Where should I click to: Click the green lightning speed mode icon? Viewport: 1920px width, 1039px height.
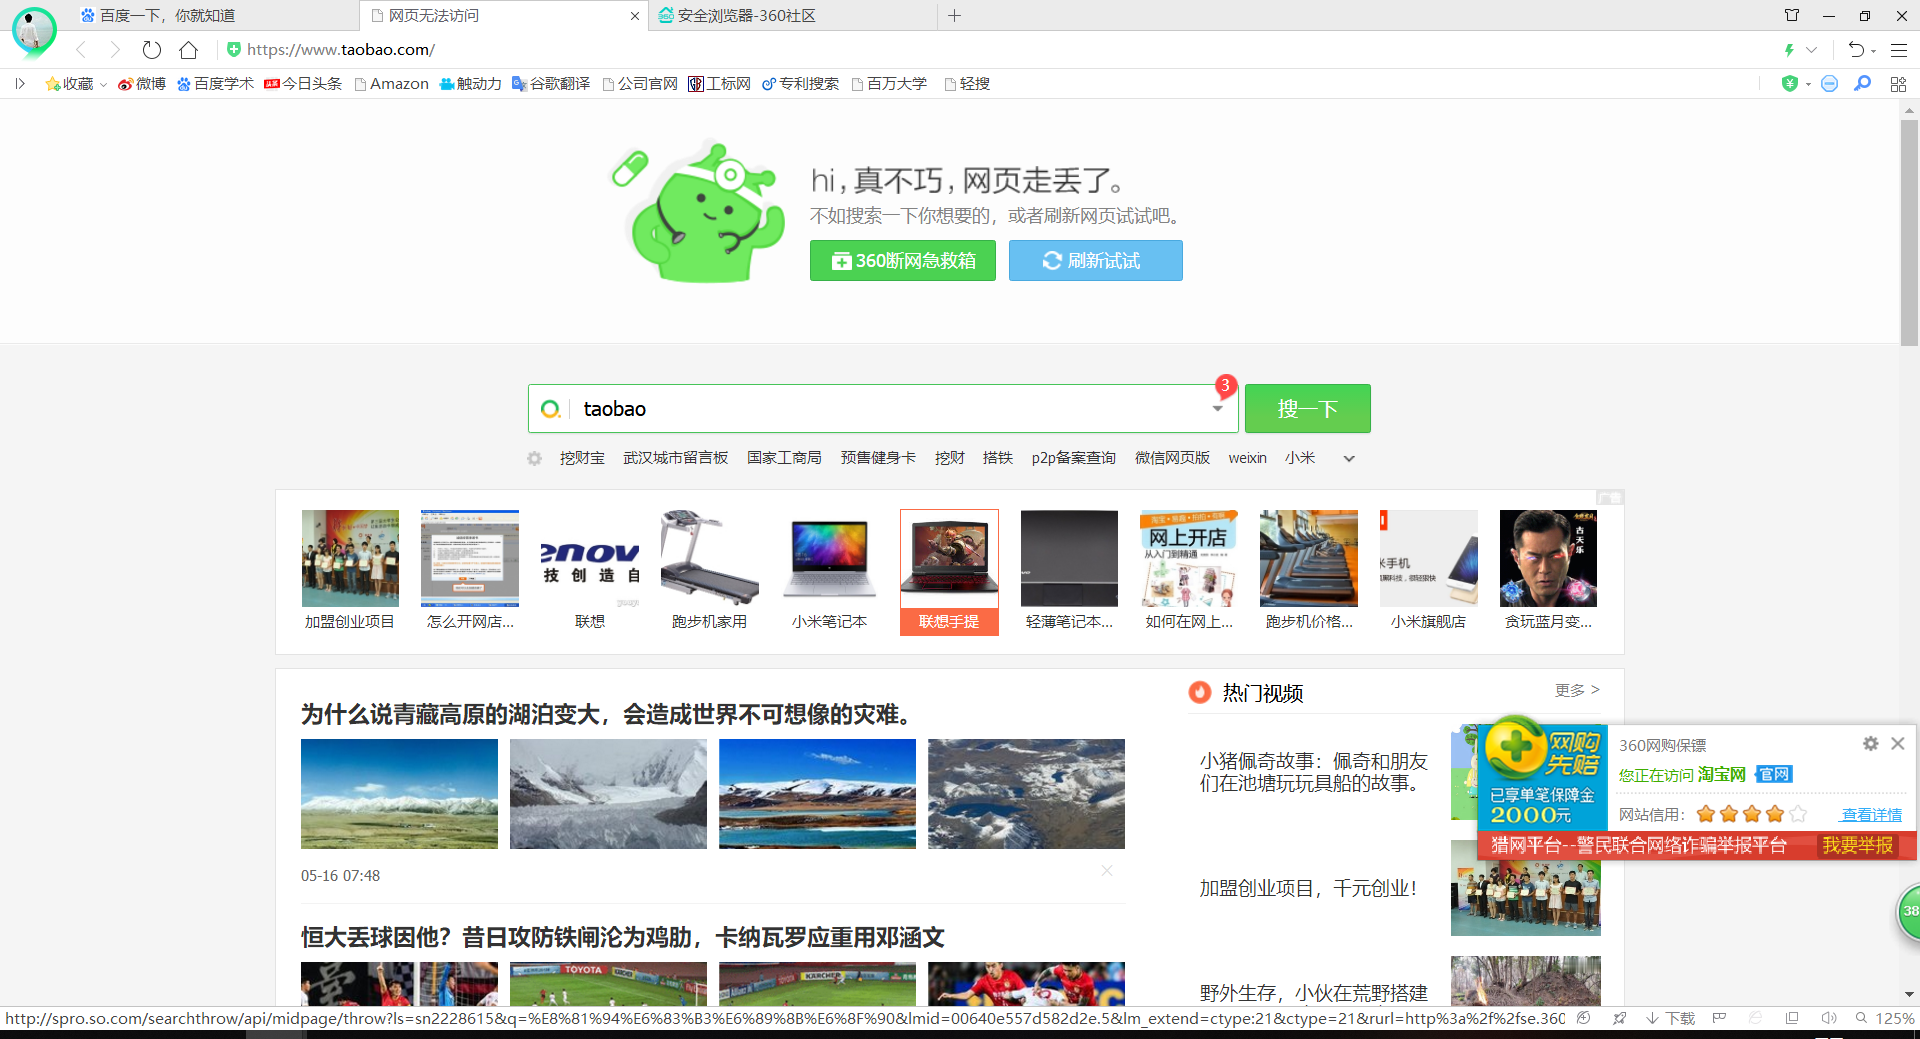1789,49
